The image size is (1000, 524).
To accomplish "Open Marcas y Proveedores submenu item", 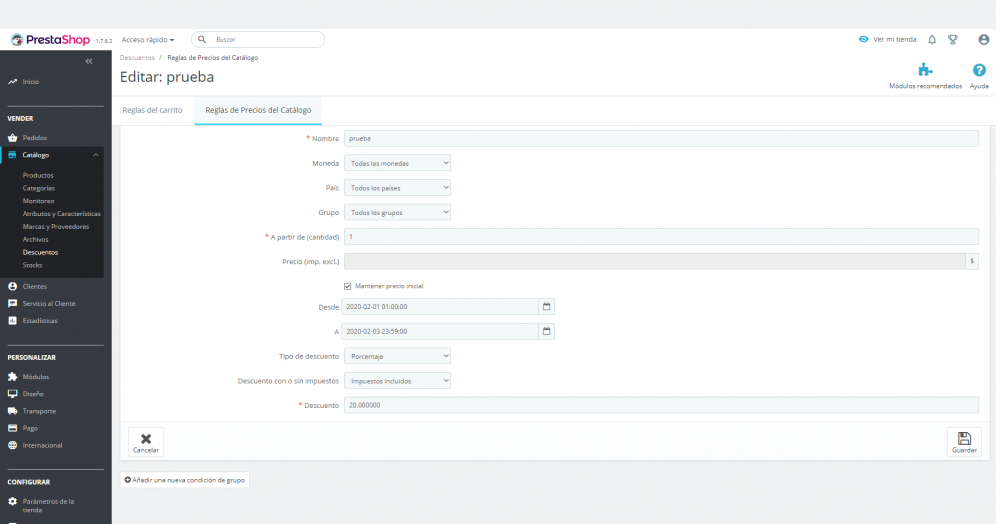I will [x=56, y=226].
